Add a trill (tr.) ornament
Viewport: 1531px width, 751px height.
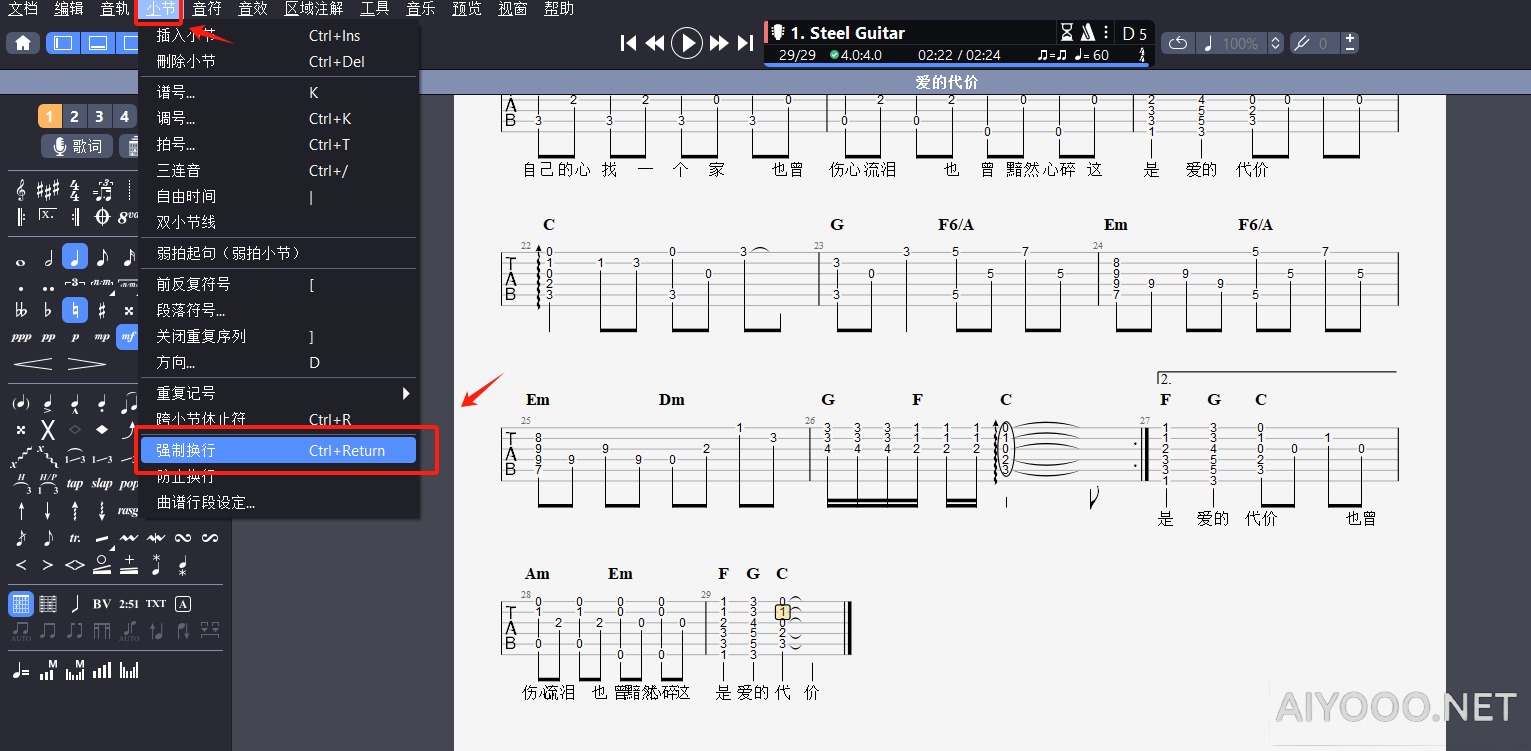click(75, 538)
